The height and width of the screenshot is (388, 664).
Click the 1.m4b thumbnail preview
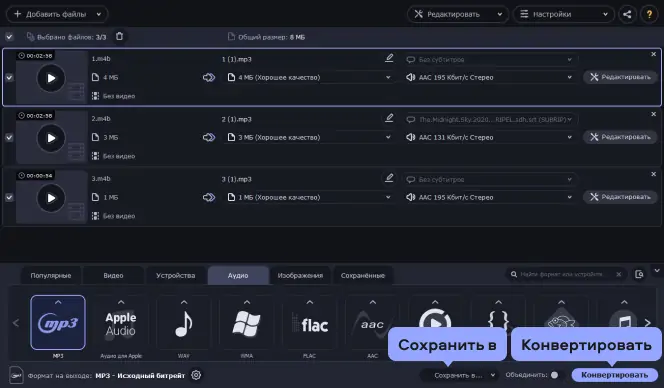click(51, 77)
